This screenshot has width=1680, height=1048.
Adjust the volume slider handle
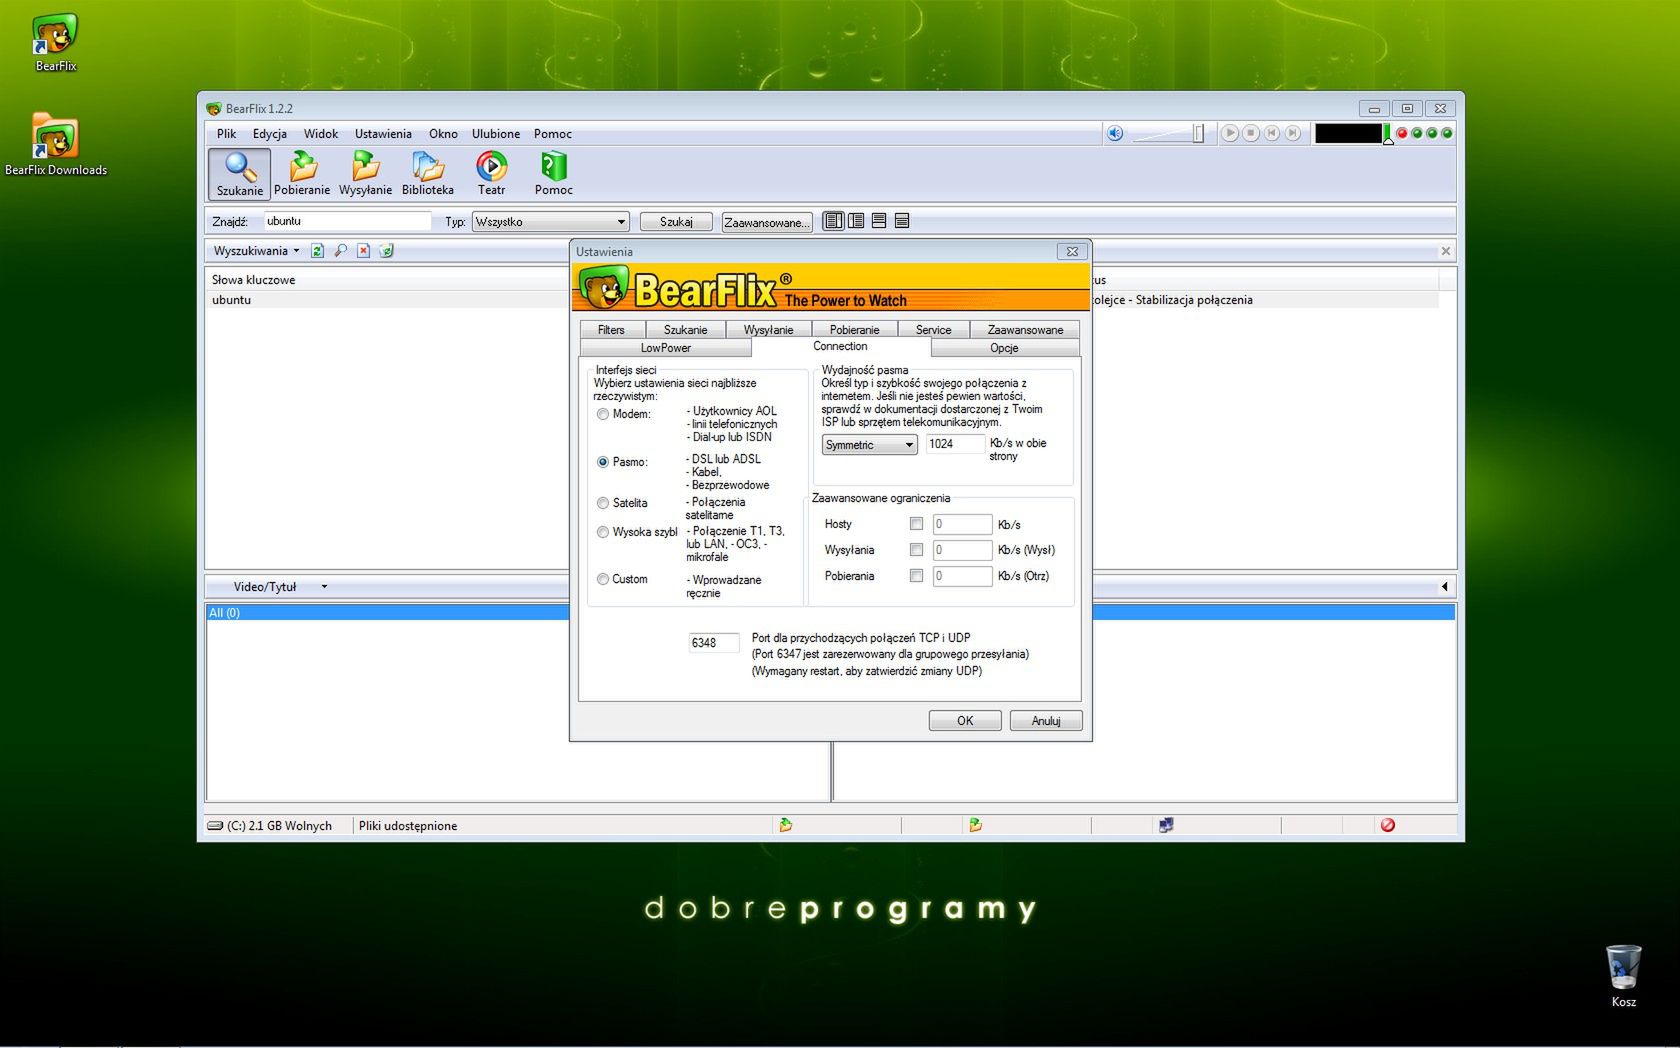(x=1198, y=133)
